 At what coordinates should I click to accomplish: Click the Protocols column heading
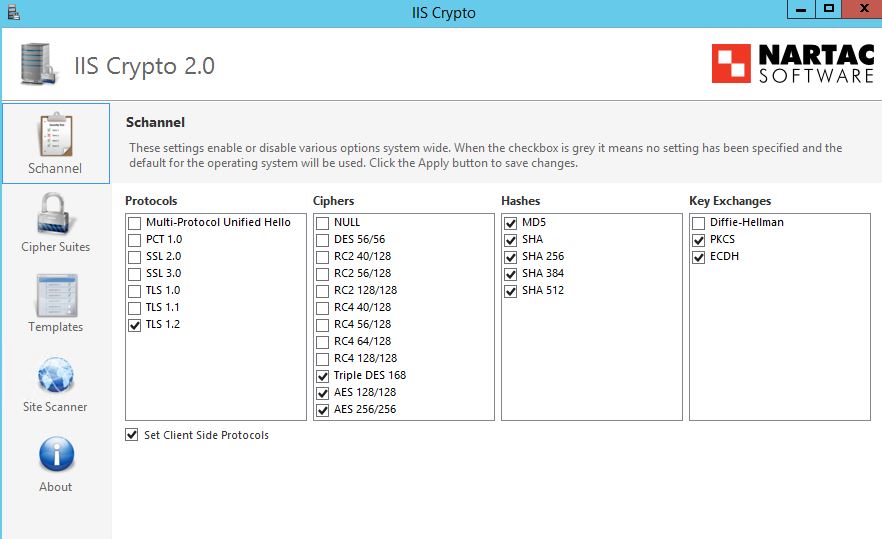click(151, 201)
